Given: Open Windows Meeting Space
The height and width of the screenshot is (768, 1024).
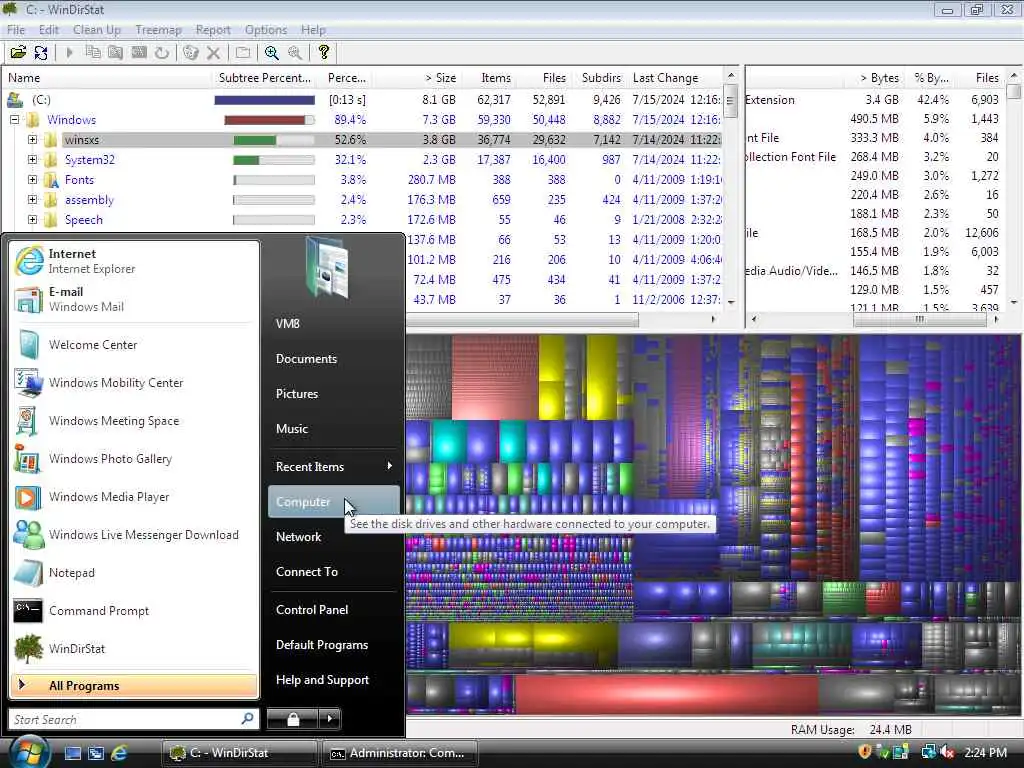Looking at the screenshot, I should point(134,421).
